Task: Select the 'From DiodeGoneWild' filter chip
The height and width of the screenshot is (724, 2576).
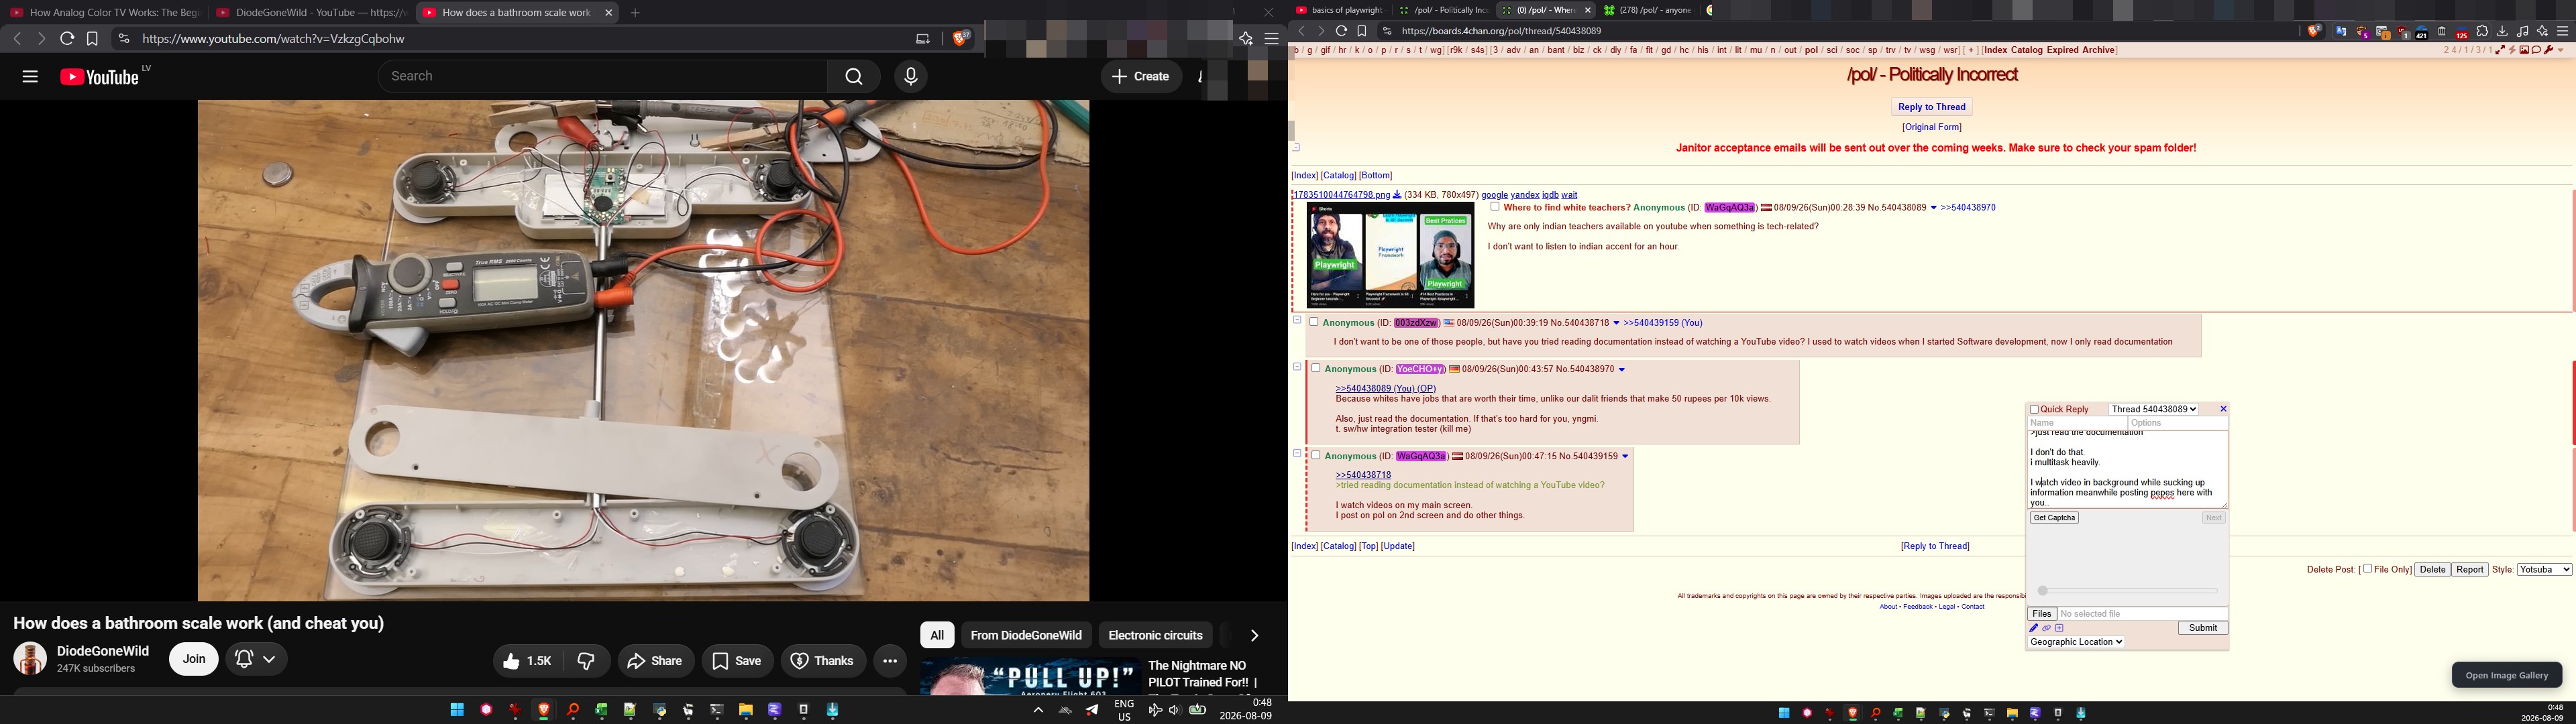Action: point(1025,635)
